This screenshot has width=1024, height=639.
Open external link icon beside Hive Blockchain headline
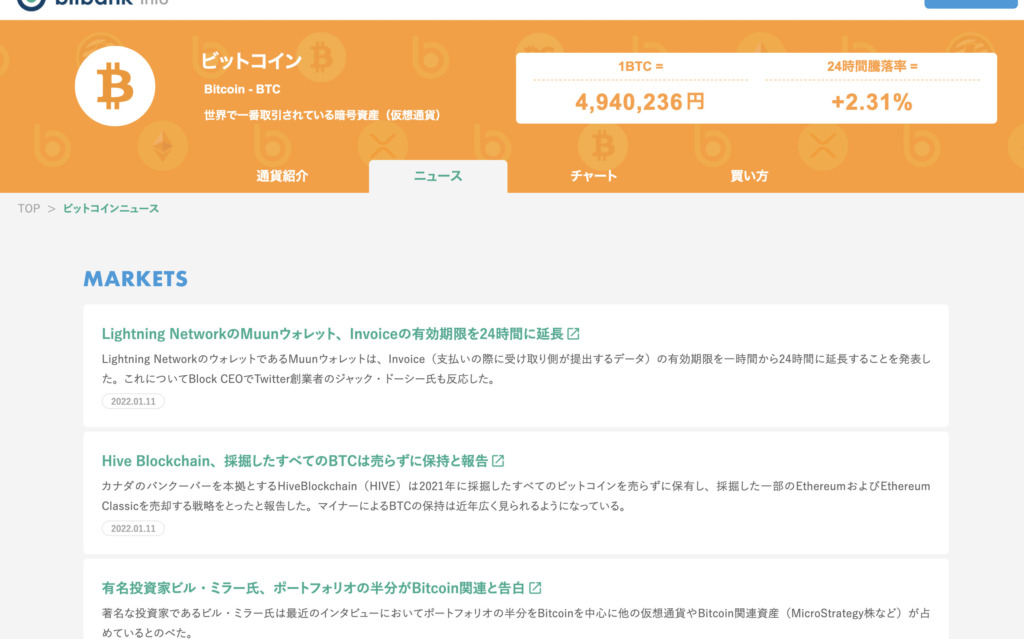tap(498, 461)
